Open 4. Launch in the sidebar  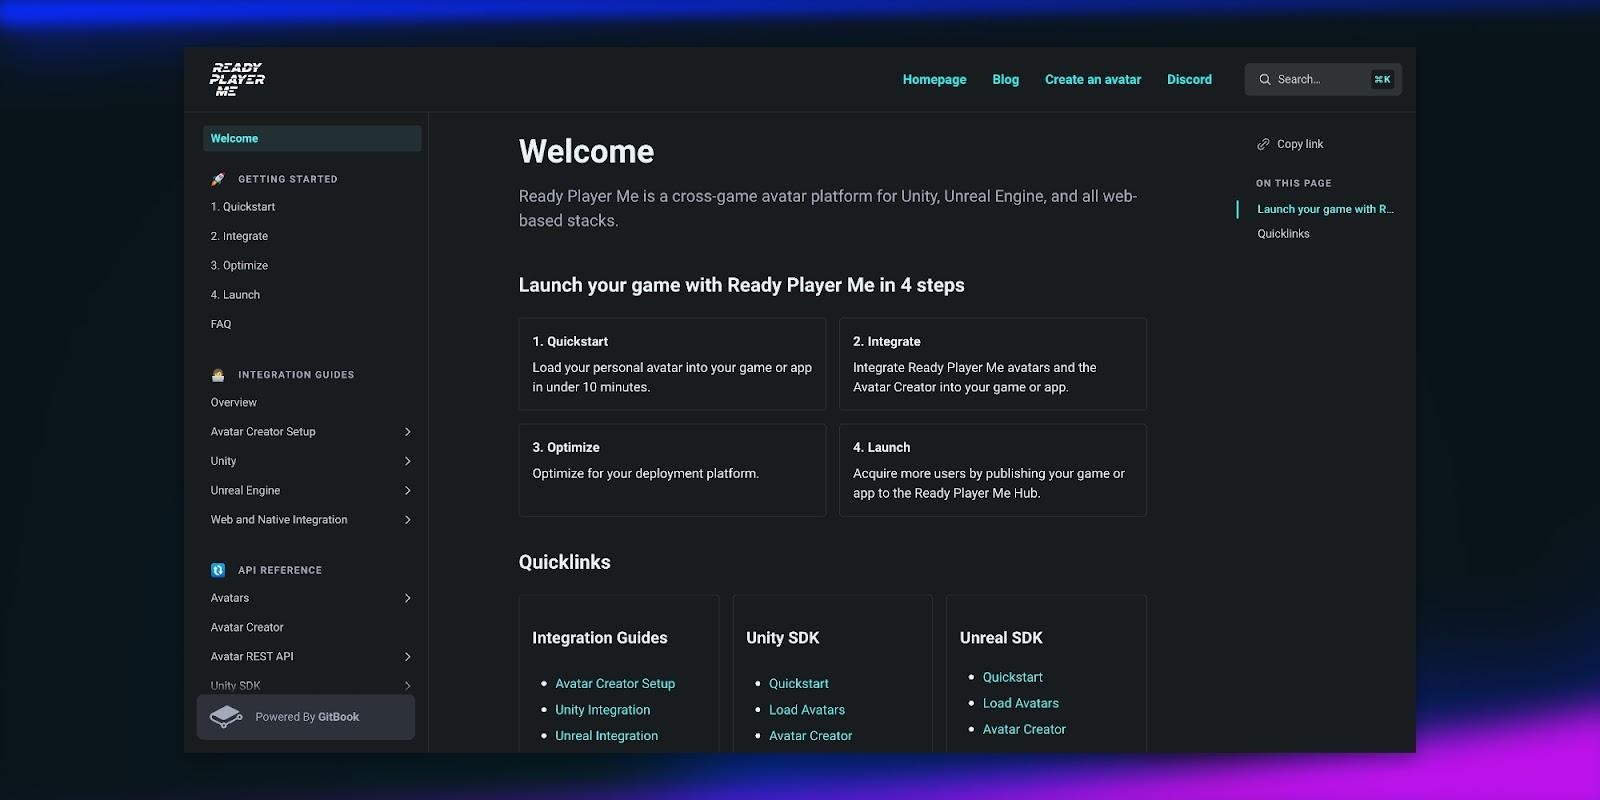[x=235, y=295]
